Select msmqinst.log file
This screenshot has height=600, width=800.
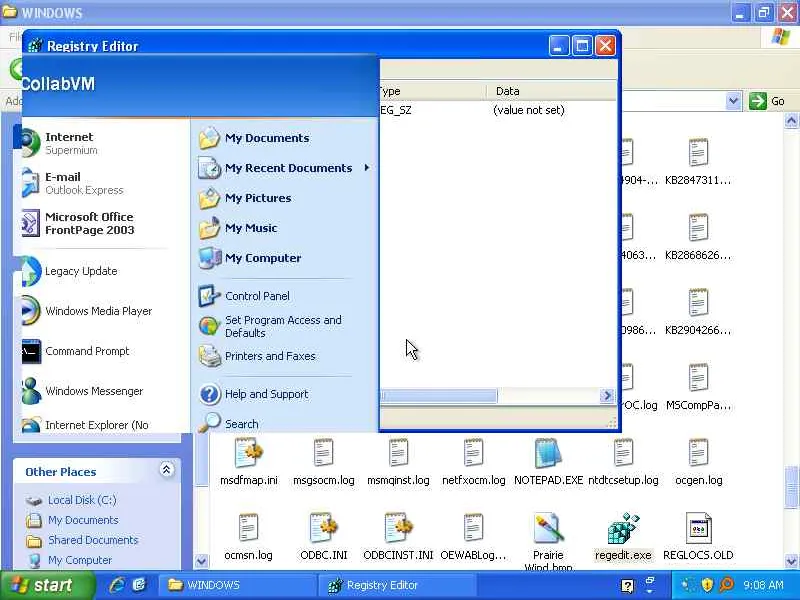pos(398,462)
